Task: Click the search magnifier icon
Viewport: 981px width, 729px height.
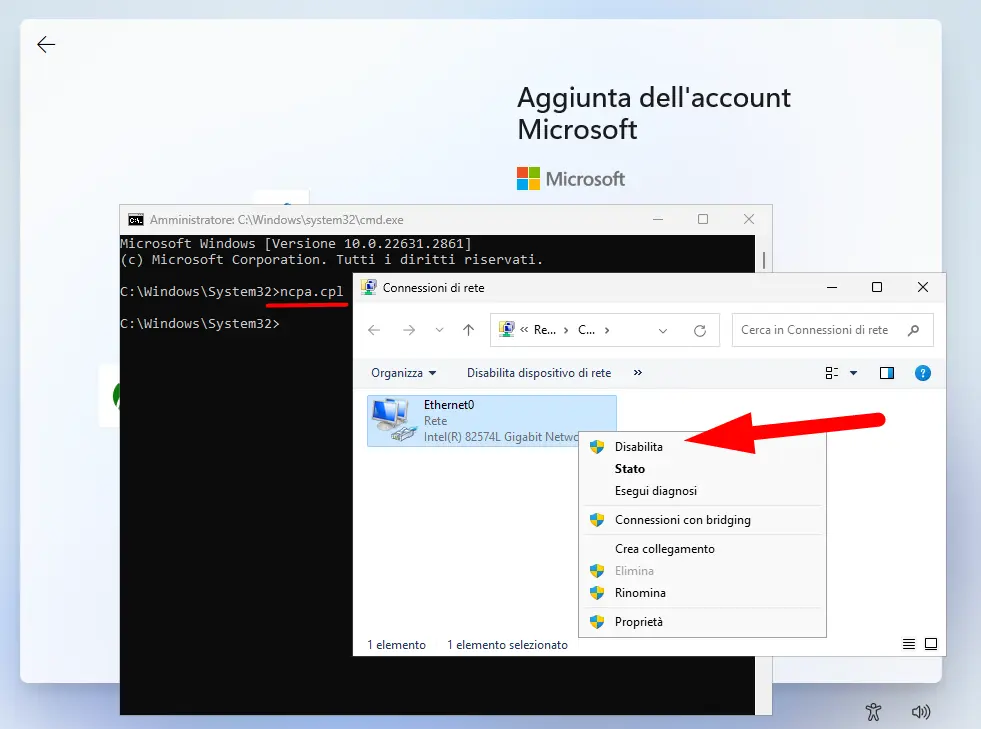Action: click(913, 330)
